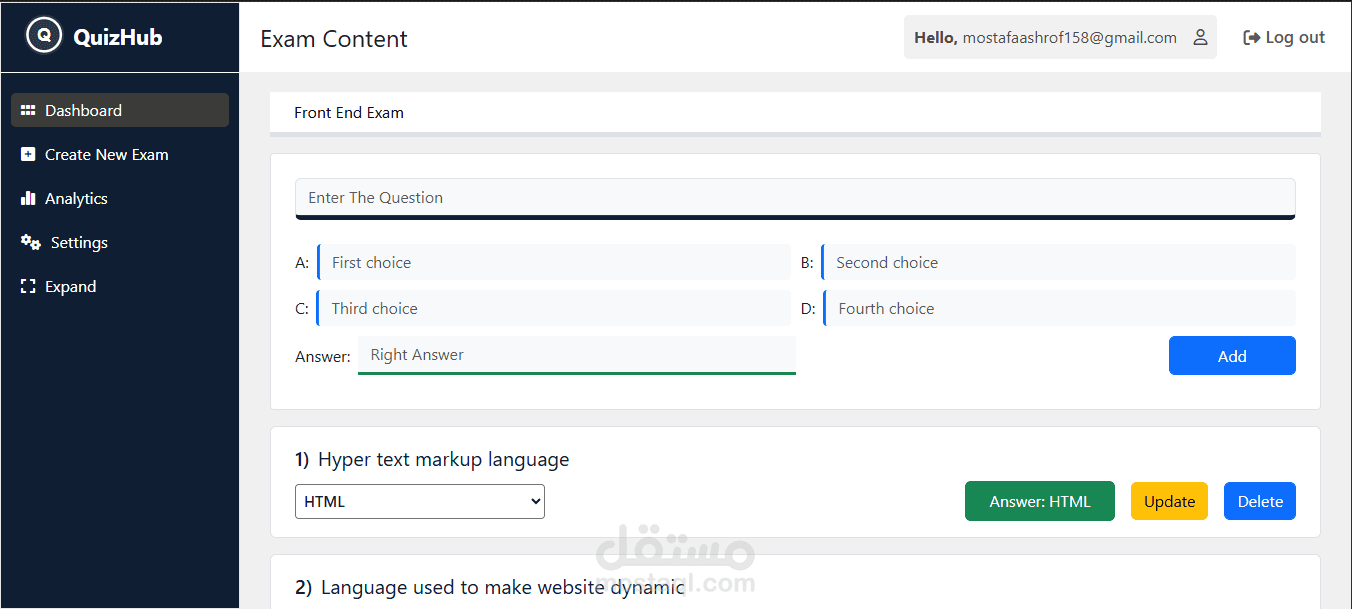Delete question 1 with Delete button
The image size is (1352, 609).
click(x=1259, y=502)
